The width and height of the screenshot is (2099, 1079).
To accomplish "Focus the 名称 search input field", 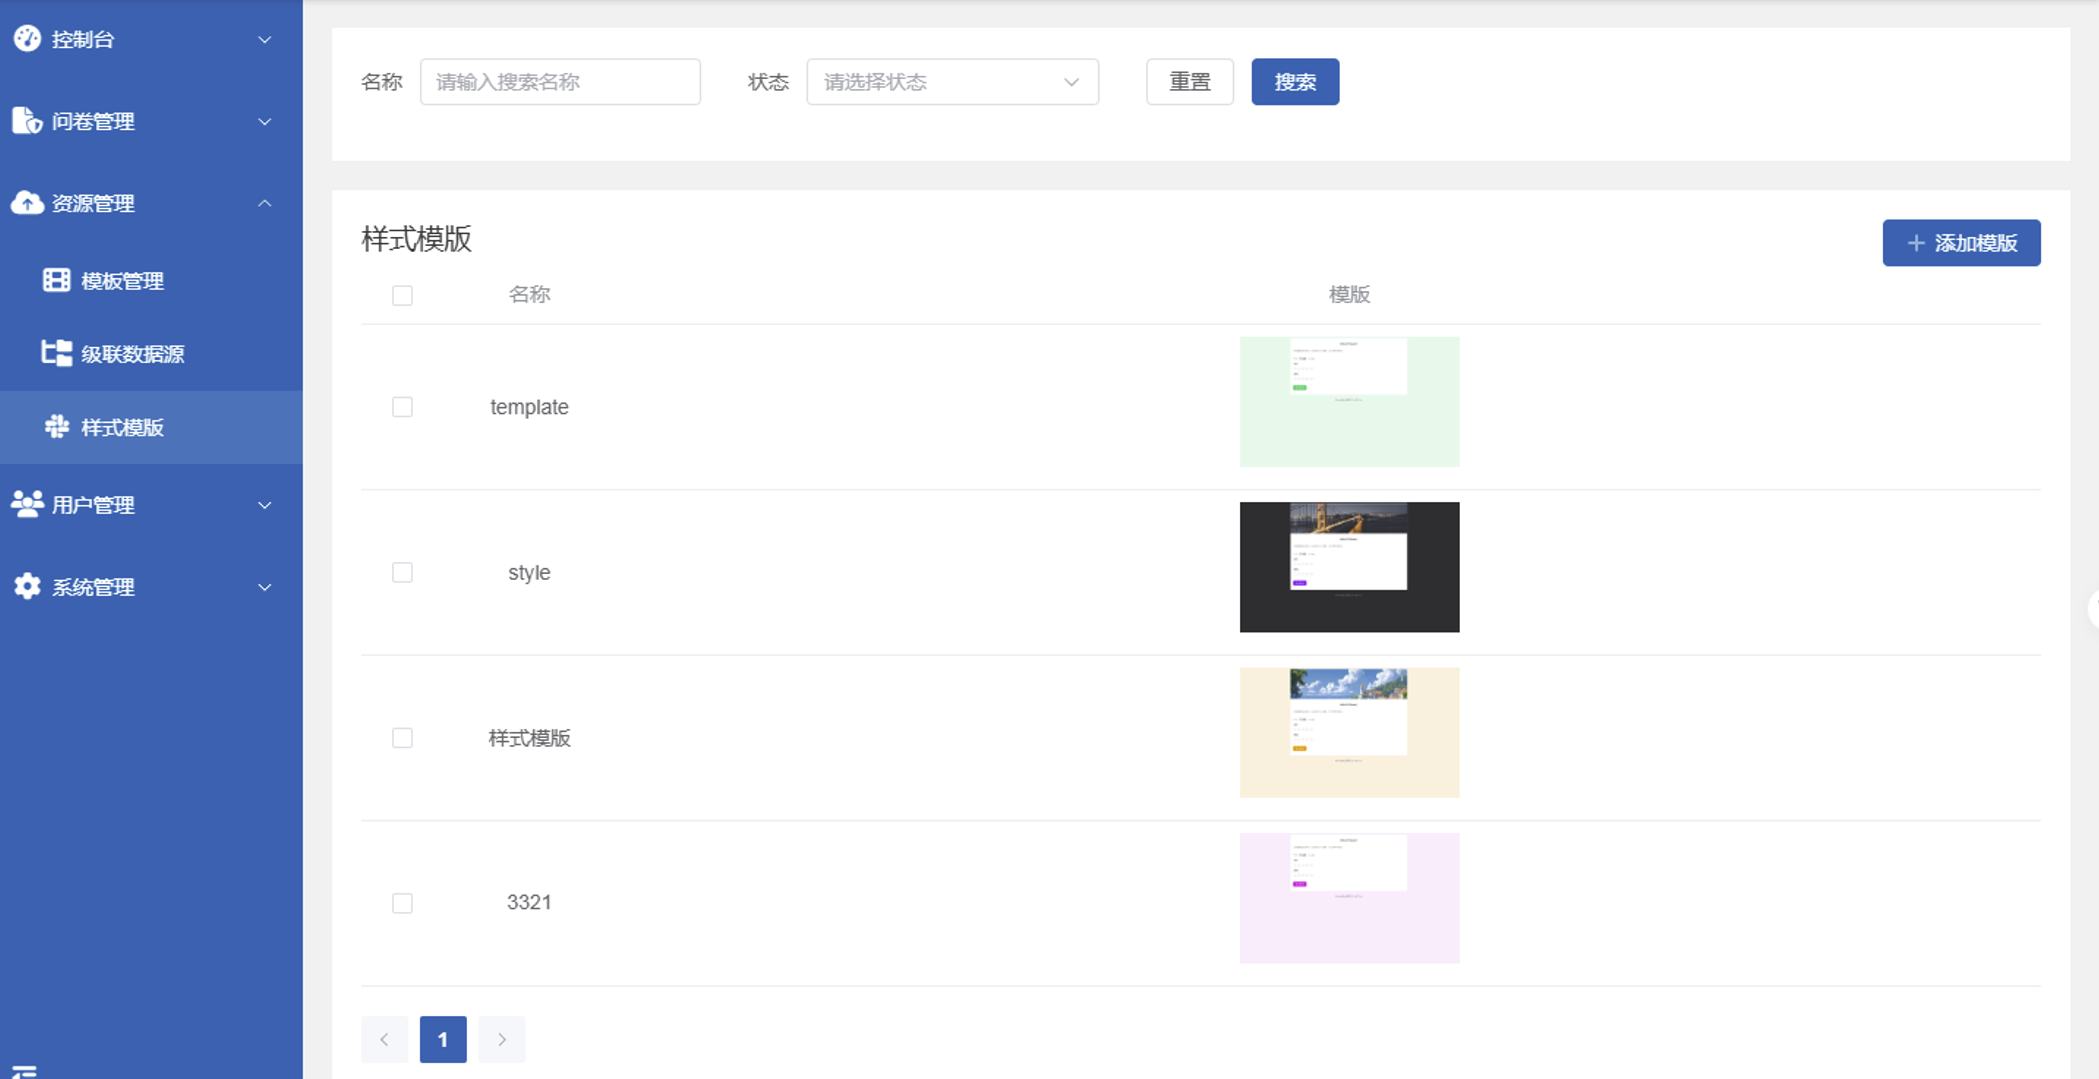I will pyautogui.click(x=560, y=82).
